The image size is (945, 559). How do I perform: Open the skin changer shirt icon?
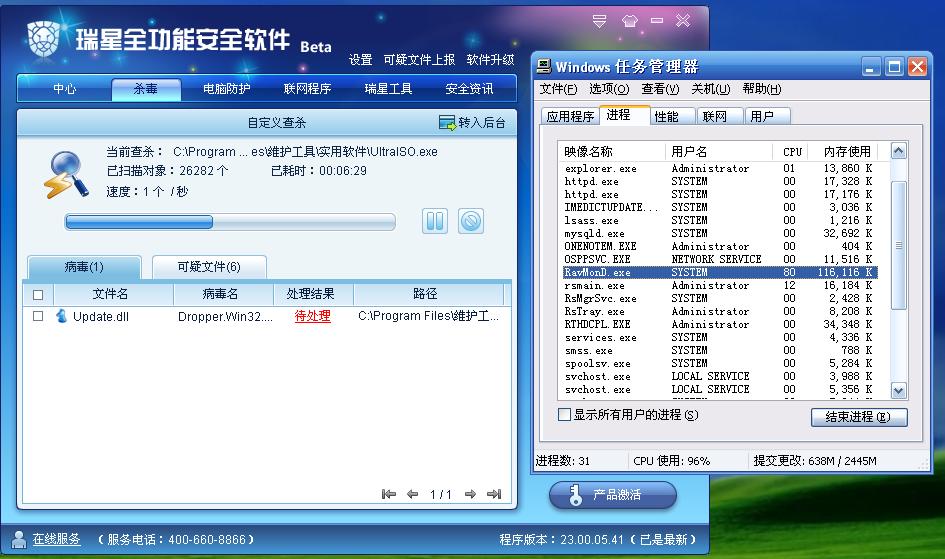pyautogui.click(x=630, y=21)
